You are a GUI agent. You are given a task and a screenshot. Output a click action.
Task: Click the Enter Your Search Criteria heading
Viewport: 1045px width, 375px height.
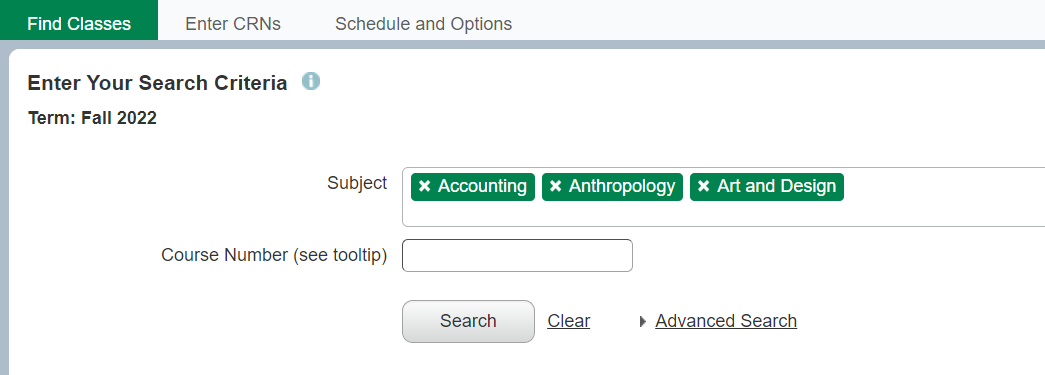point(157,83)
